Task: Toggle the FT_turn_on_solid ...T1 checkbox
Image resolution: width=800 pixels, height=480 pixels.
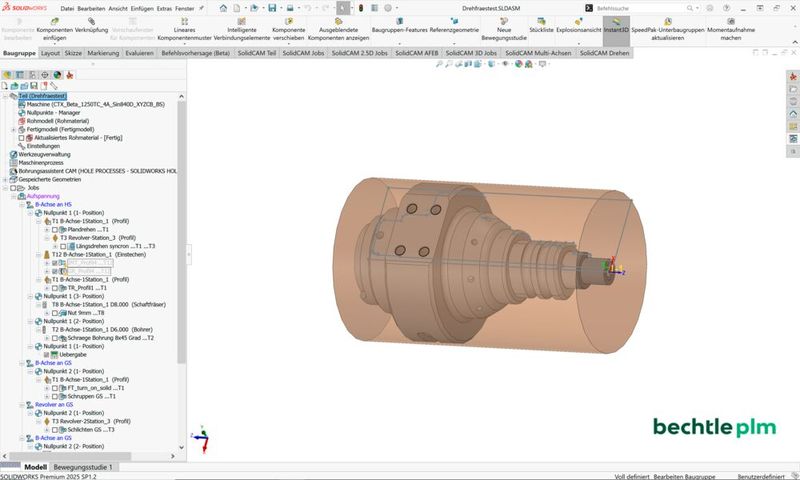Action: (x=55, y=388)
